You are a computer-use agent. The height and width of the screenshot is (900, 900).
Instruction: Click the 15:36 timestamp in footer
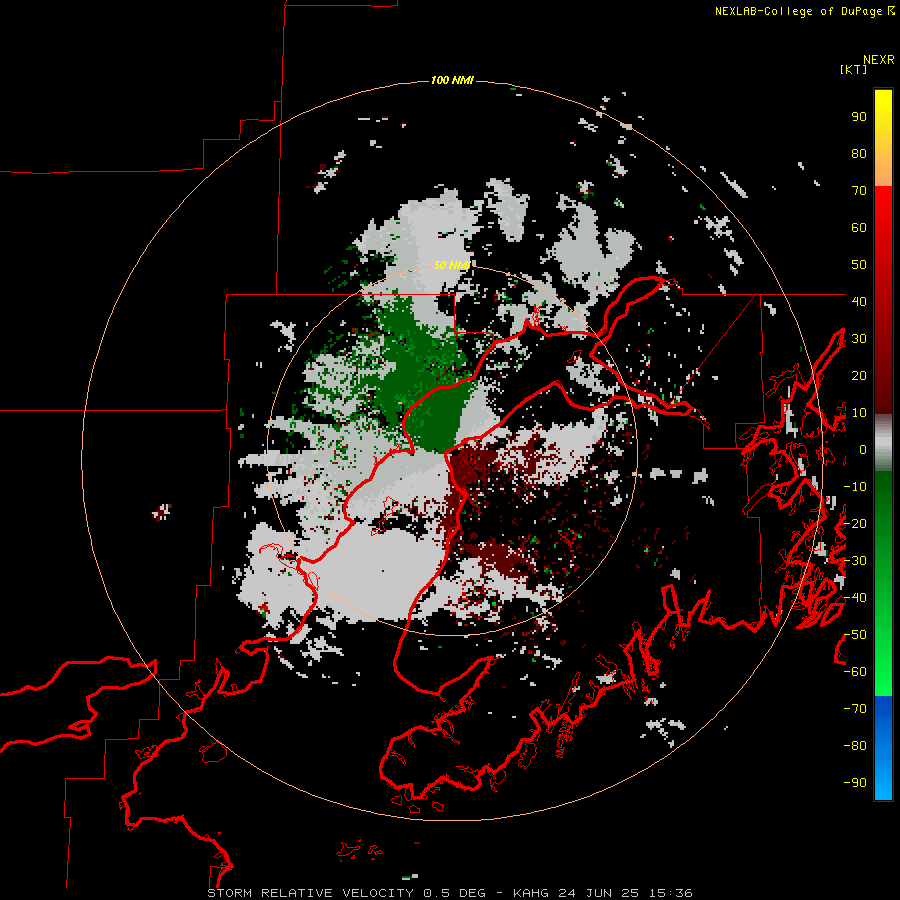pos(670,893)
